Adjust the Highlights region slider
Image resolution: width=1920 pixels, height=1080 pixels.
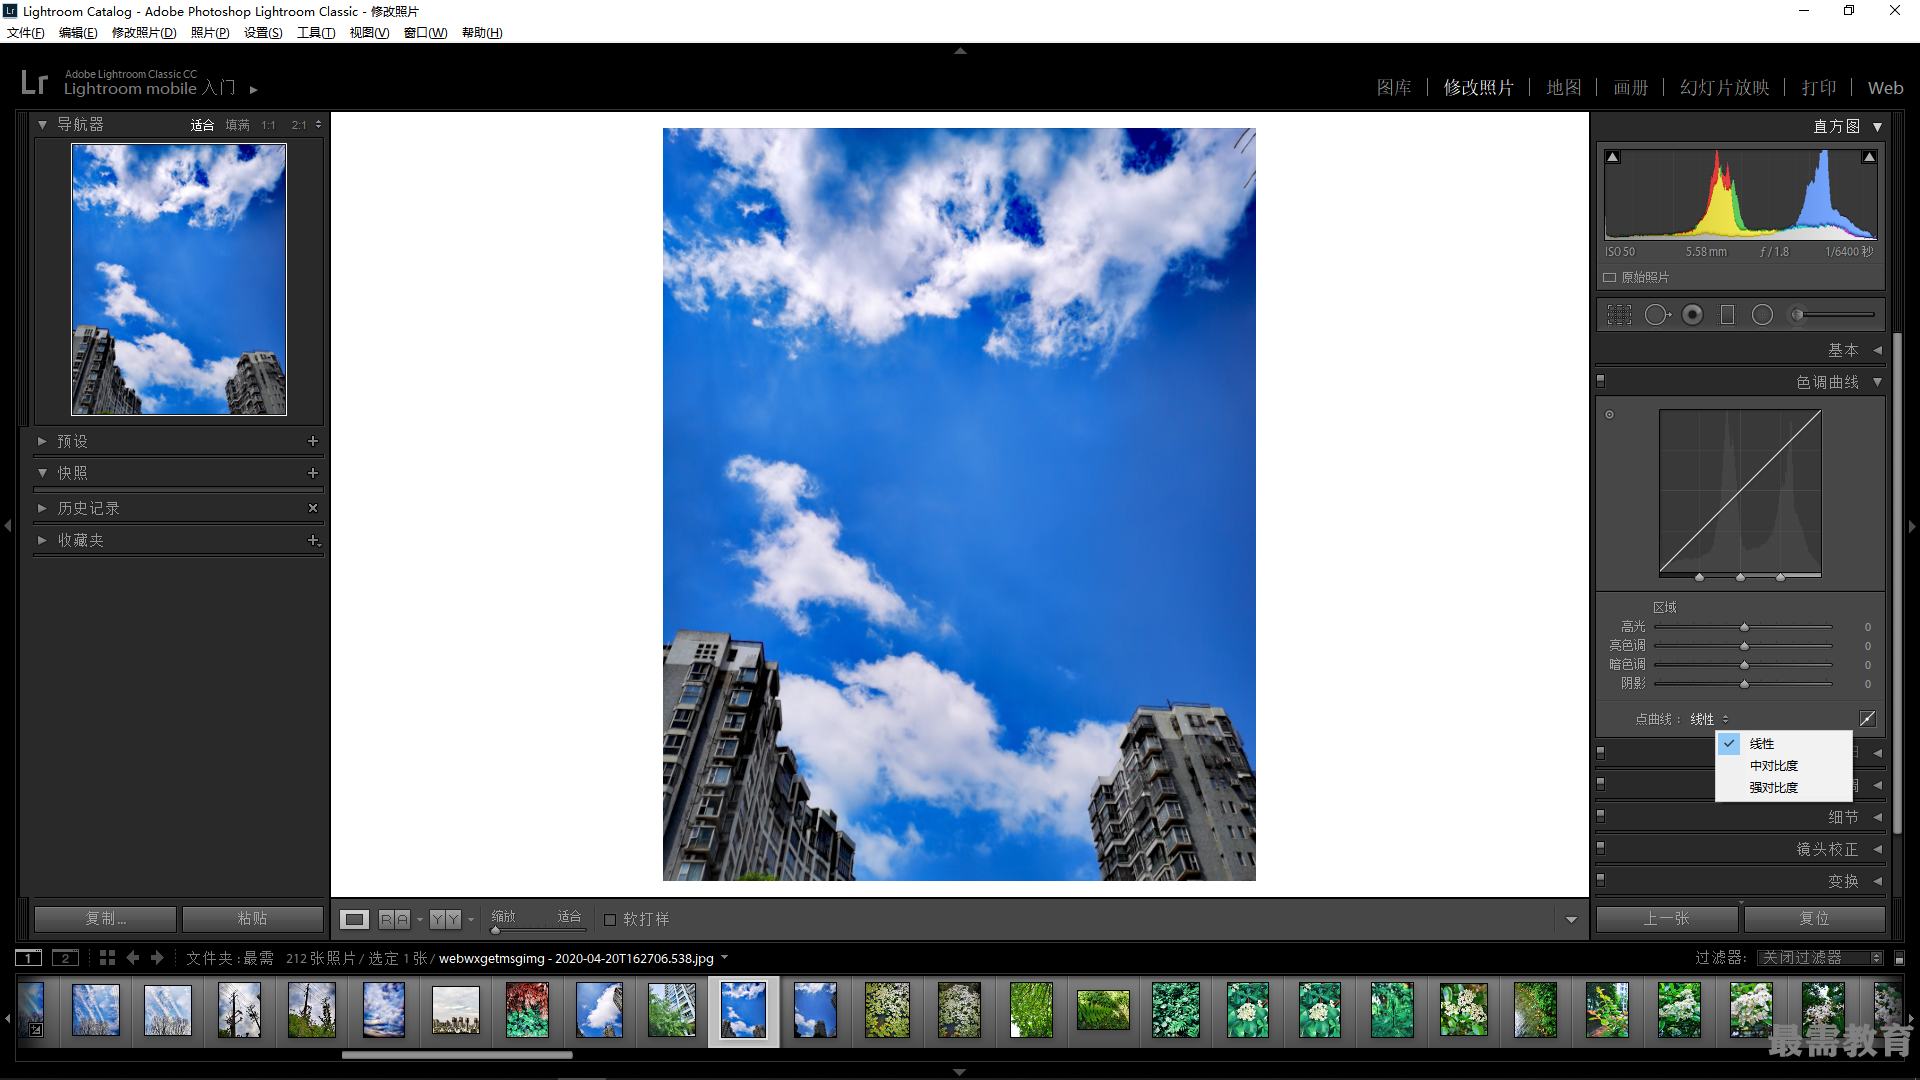coord(1744,627)
